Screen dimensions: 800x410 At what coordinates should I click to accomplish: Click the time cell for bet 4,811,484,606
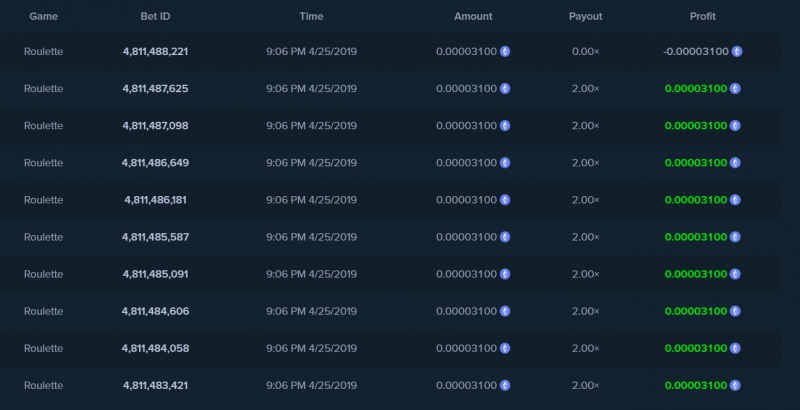[311, 311]
